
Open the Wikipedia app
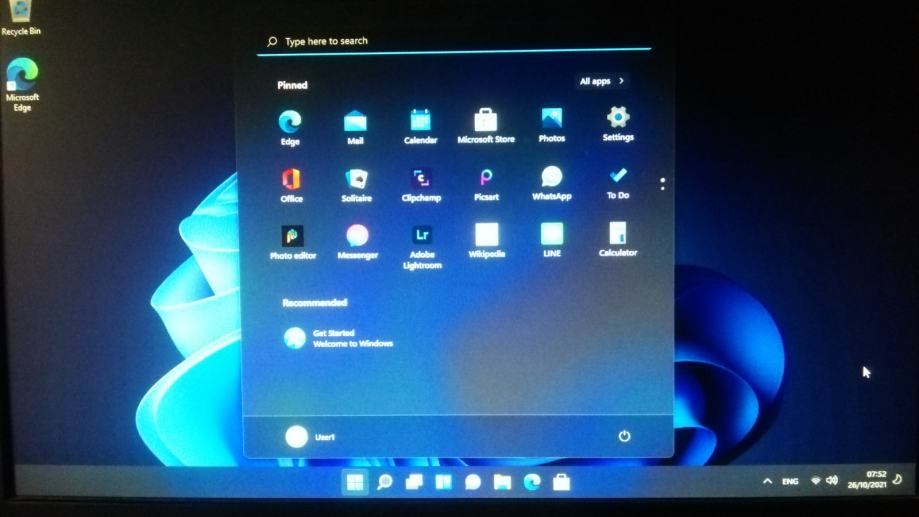486,240
